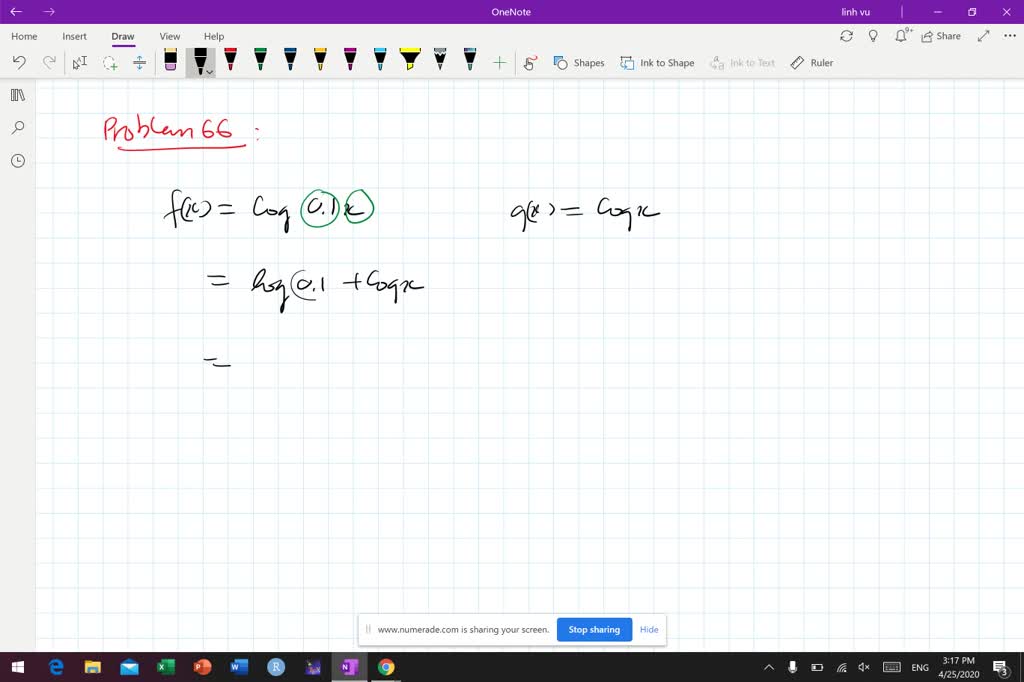This screenshot has height=682, width=1024.
Task: Toggle the Shapes drawing mode
Action: tap(579, 62)
